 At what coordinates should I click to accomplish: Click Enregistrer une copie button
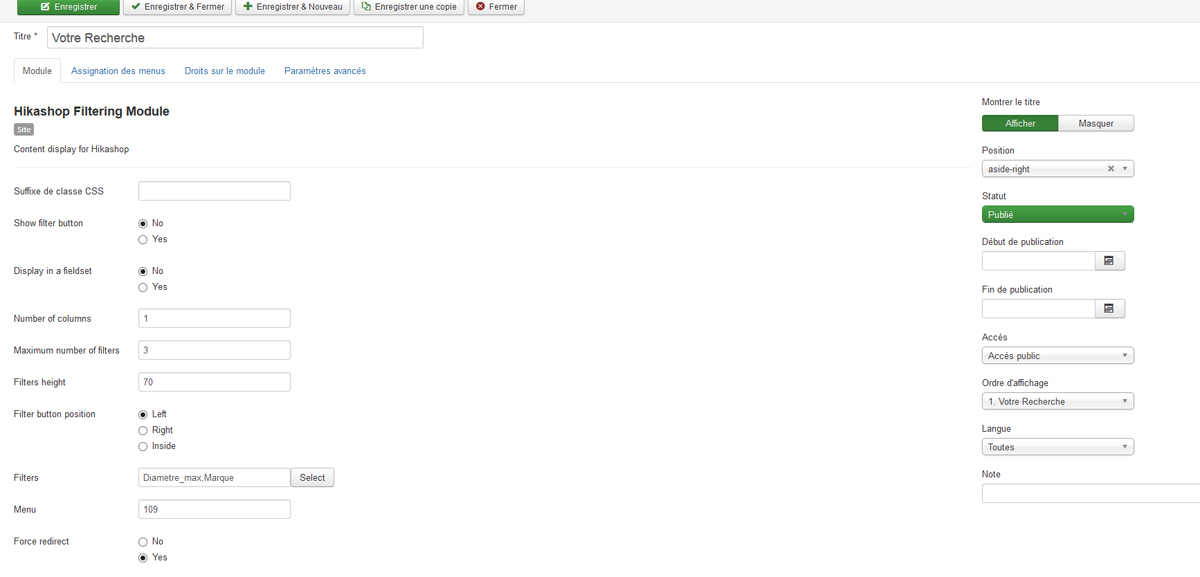(x=409, y=7)
